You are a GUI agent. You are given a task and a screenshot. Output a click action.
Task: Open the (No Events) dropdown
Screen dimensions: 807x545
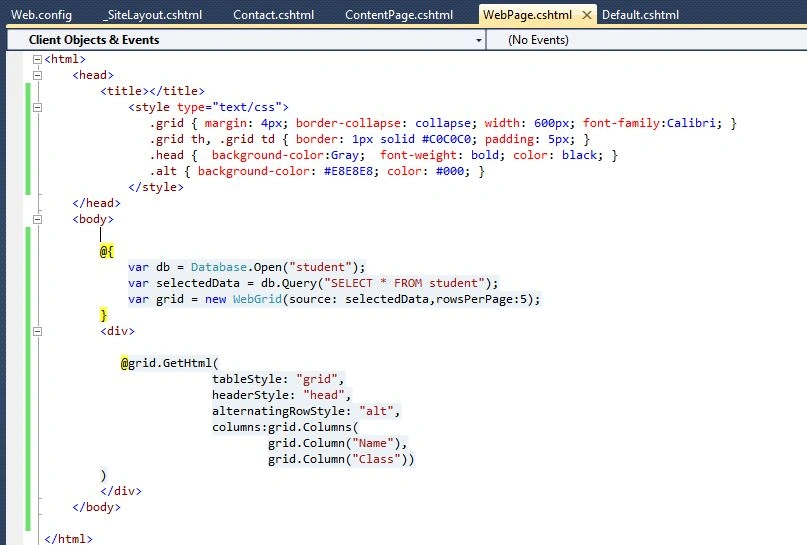[x=647, y=40]
